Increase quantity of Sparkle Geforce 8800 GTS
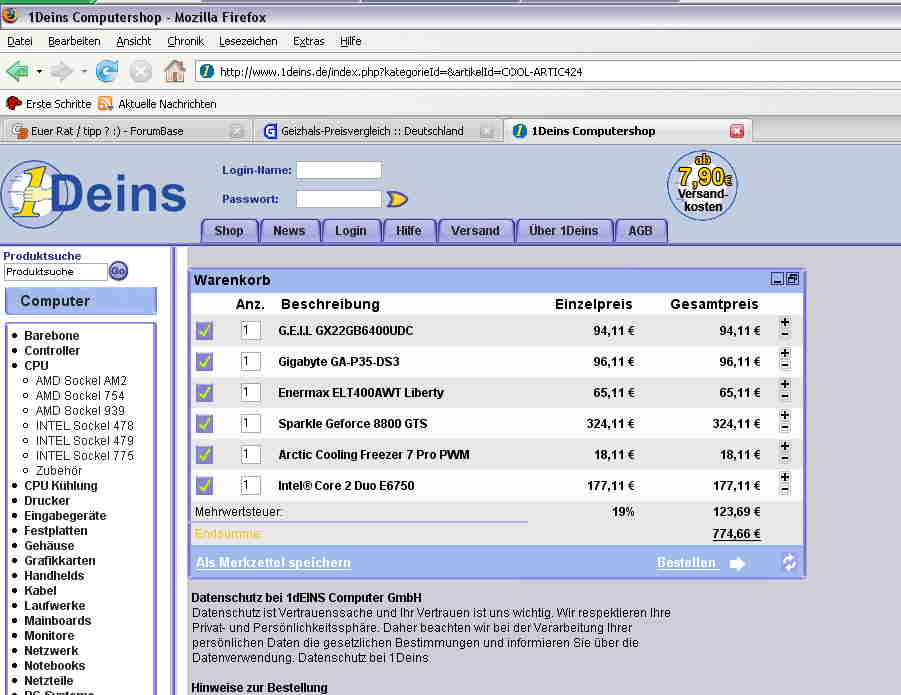The image size is (901, 695). [785, 415]
